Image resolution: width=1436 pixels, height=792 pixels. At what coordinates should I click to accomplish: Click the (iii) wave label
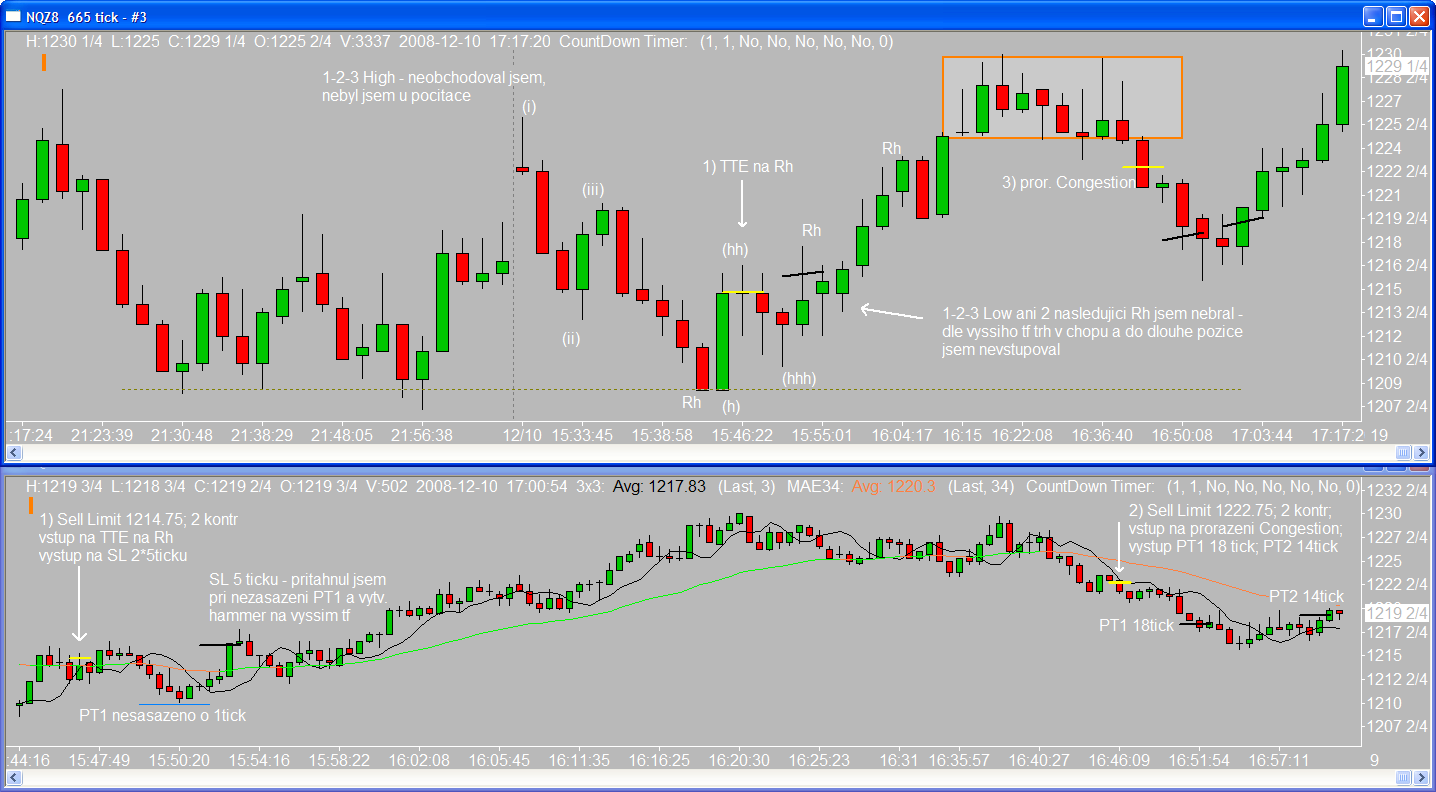coord(593,190)
